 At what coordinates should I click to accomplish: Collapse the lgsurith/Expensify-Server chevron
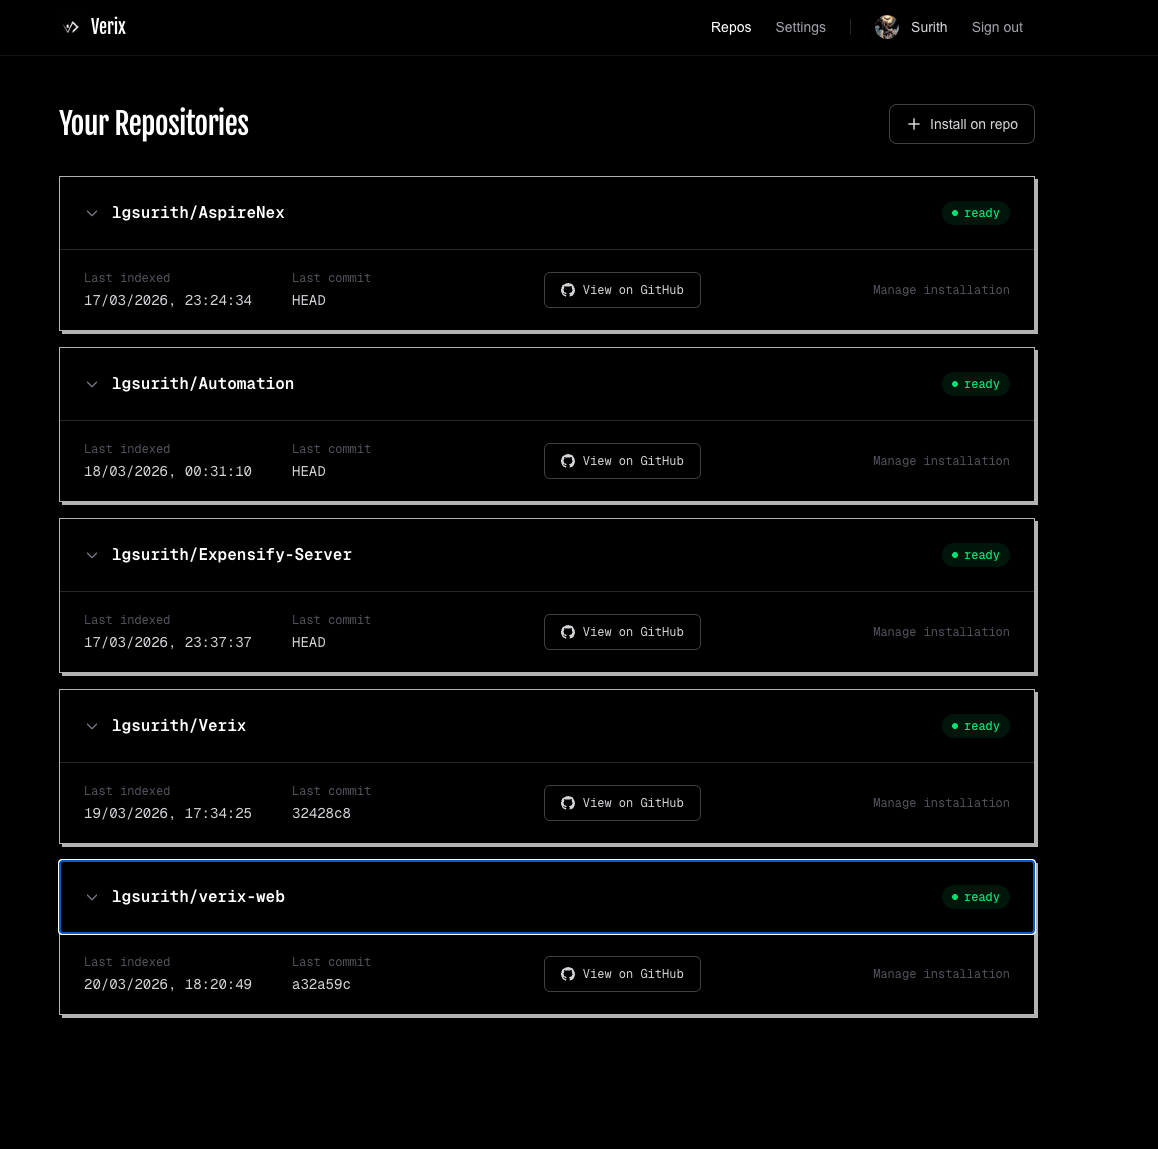[92, 555]
